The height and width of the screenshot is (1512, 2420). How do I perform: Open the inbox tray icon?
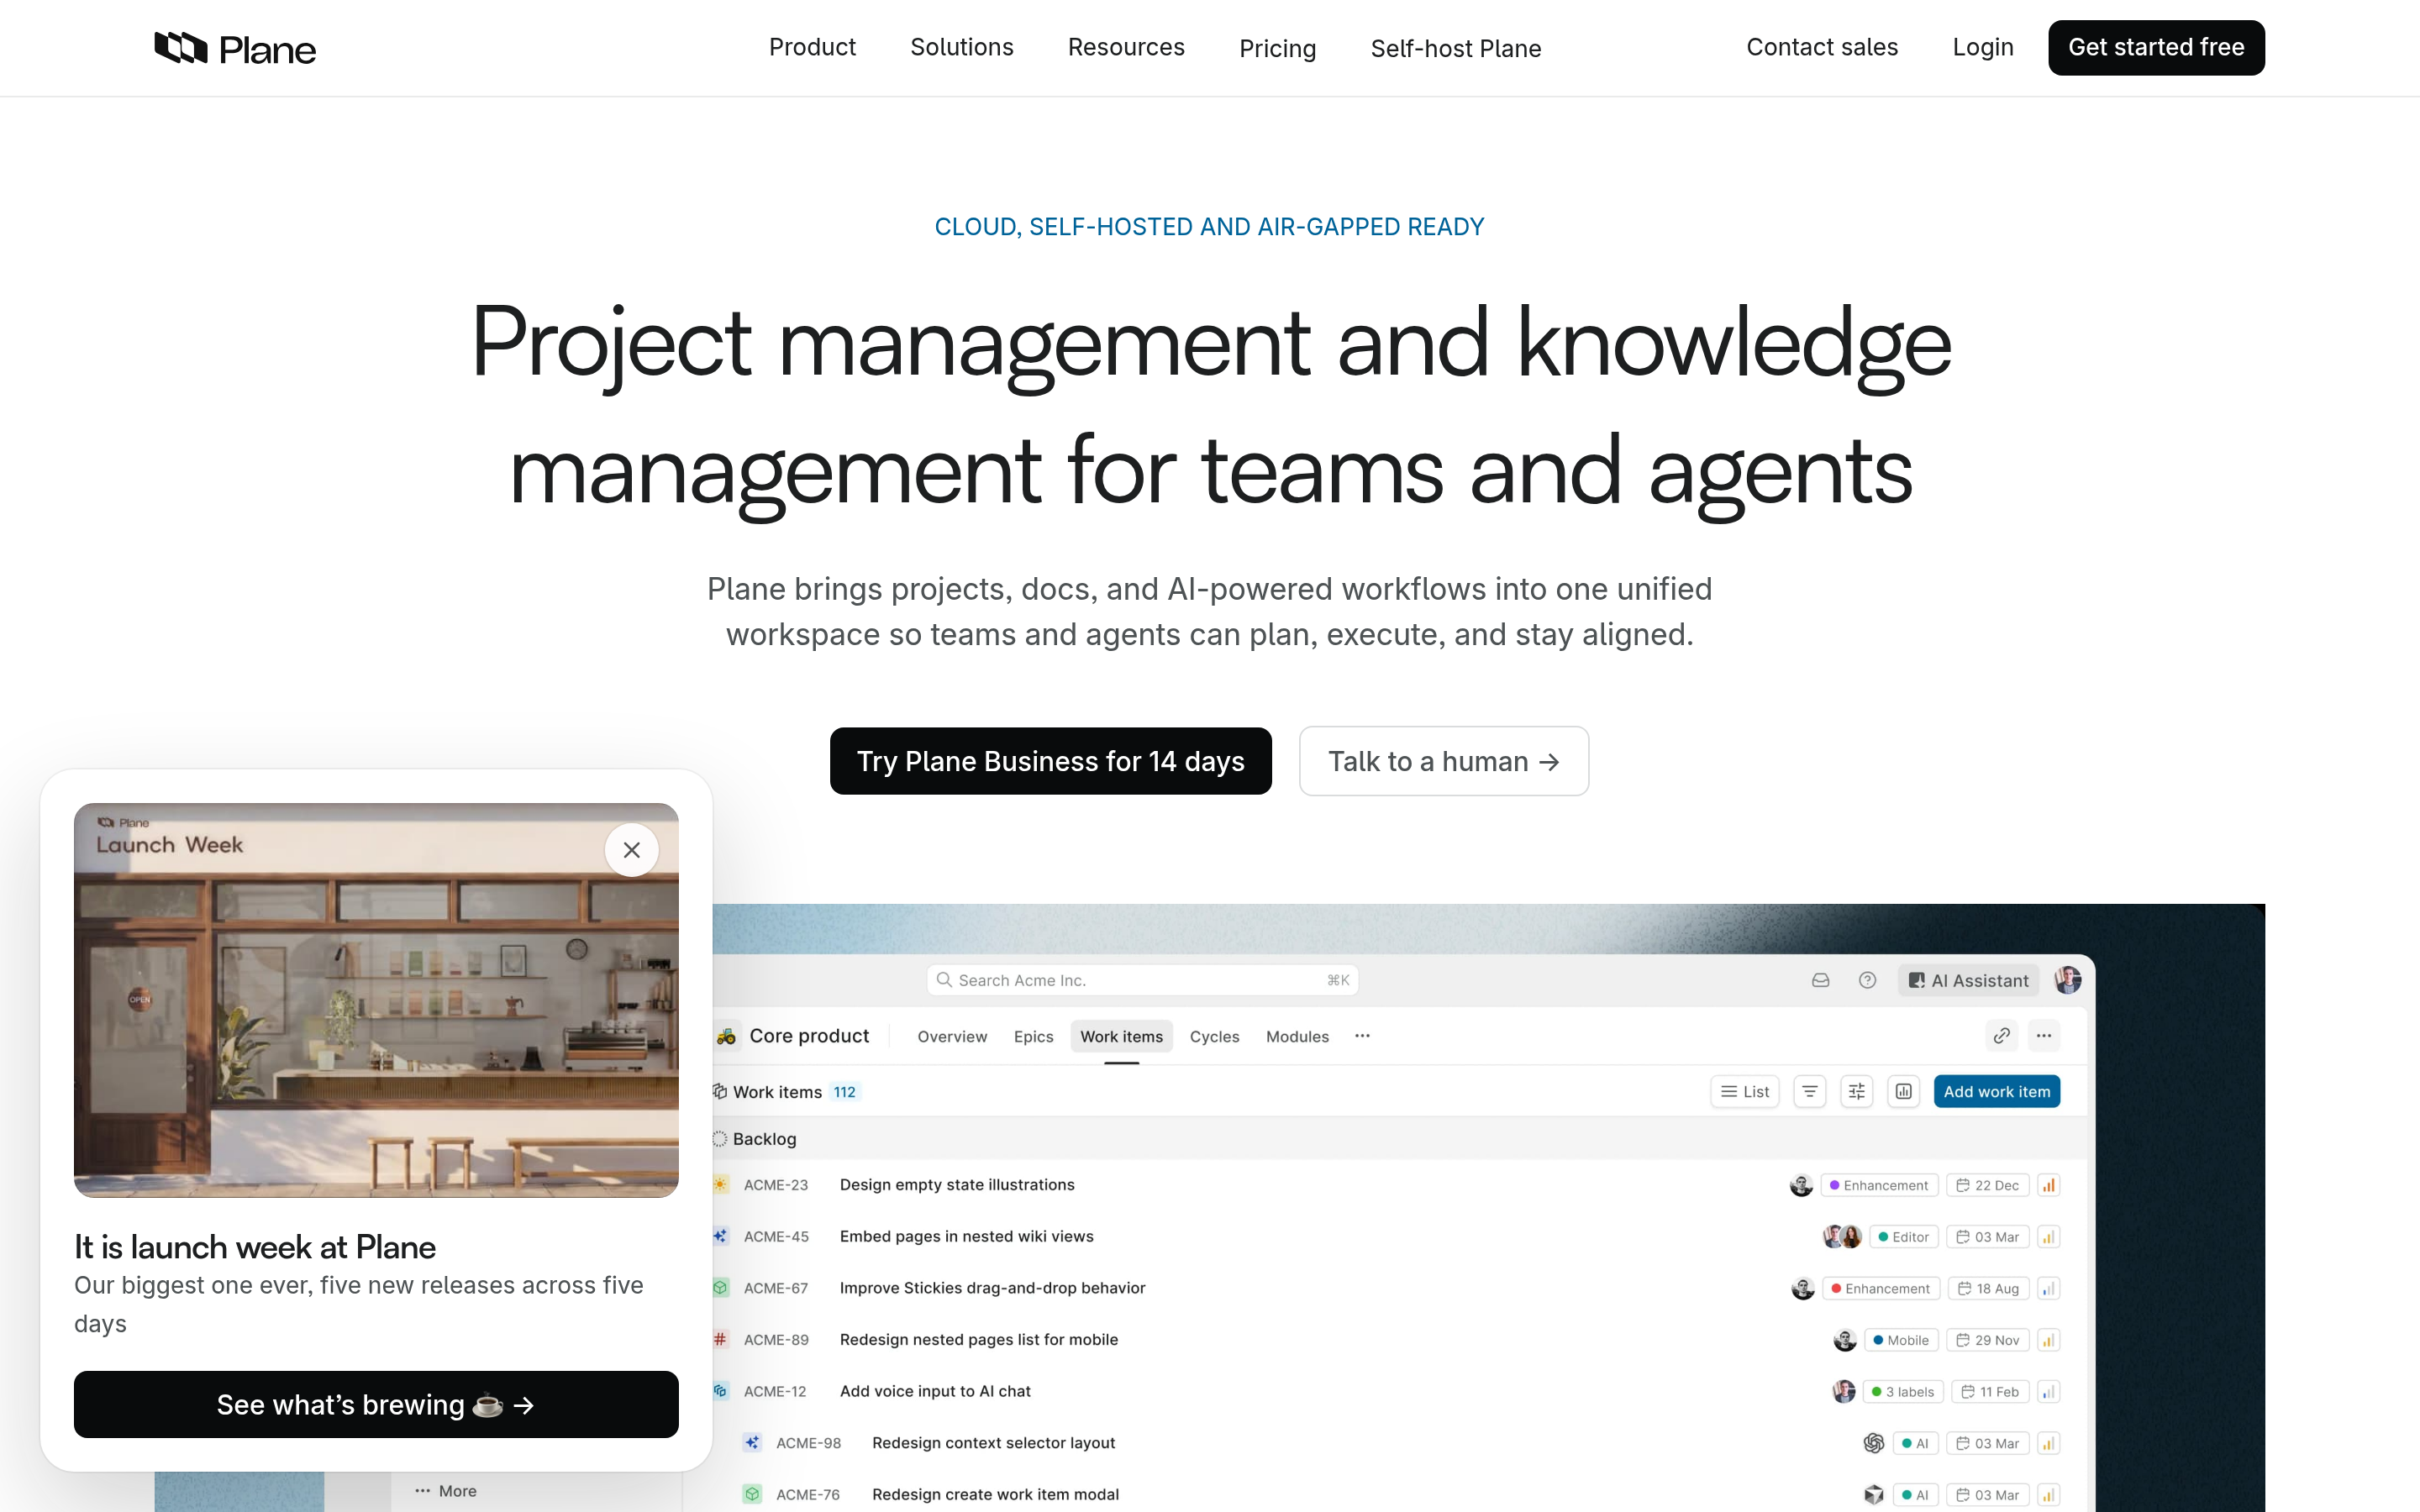tap(1820, 980)
